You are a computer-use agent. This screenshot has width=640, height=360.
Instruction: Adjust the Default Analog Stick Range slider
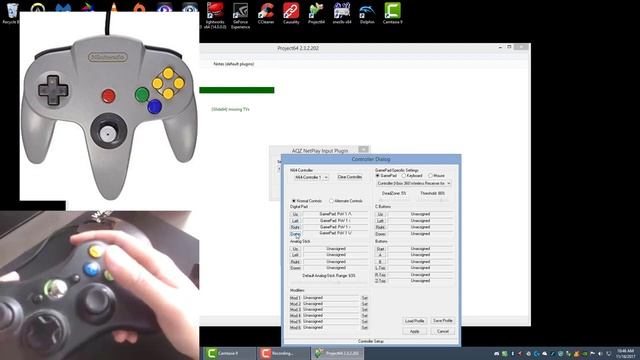click(x=329, y=282)
